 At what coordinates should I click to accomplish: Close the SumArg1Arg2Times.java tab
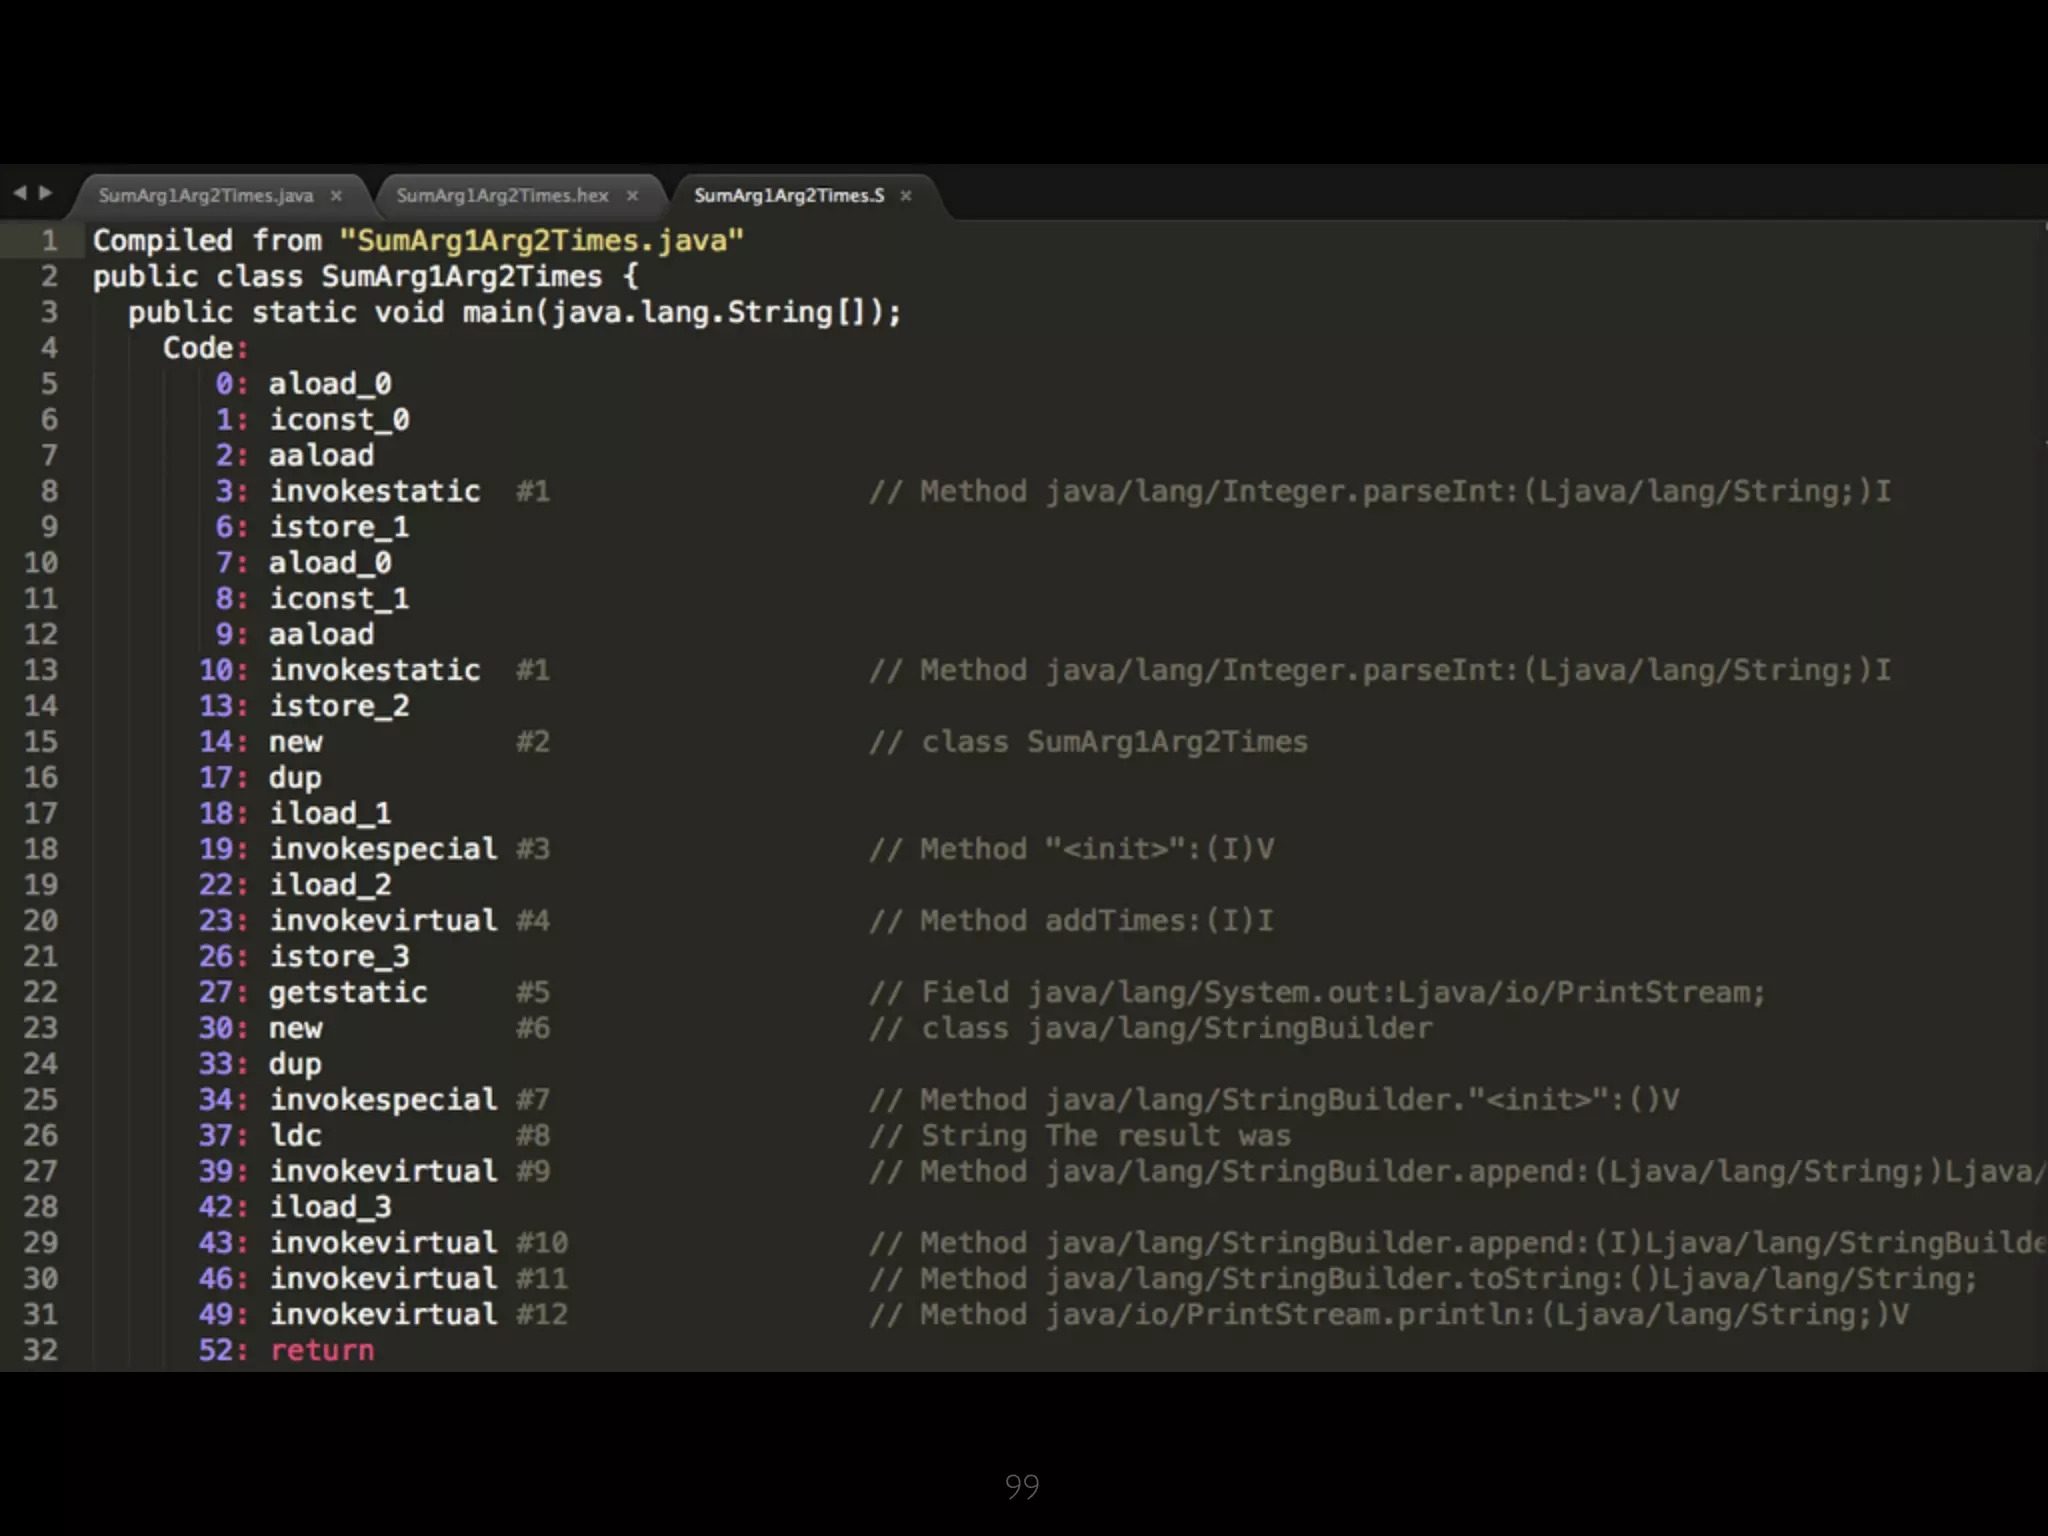click(x=336, y=196)
